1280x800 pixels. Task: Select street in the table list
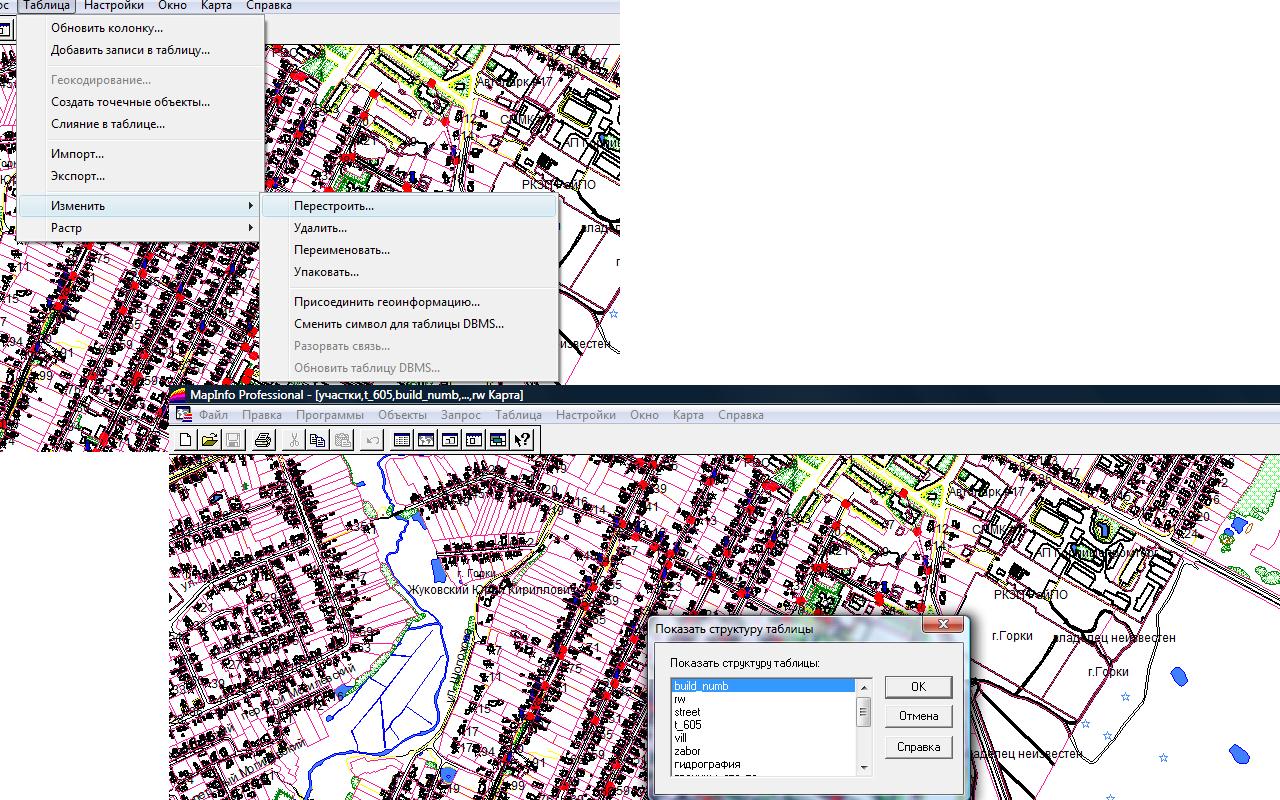687,712
